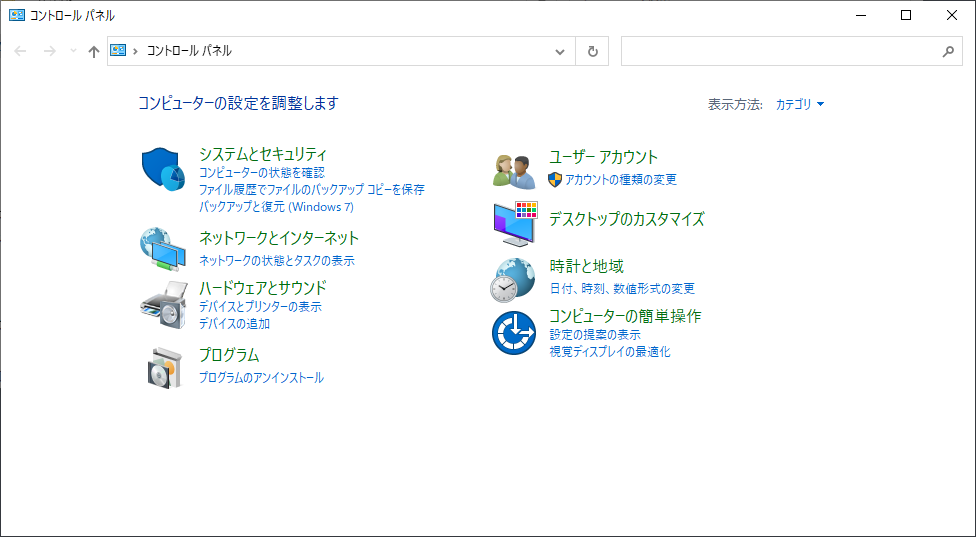Screen dimensions: 976x537
Task: Open プログラムのアンインストール link
Action: (x=261, y=378)
